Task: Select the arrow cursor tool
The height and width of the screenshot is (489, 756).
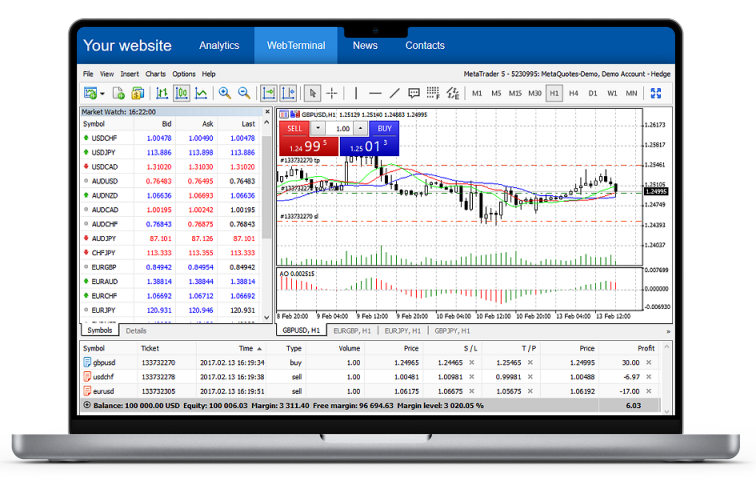Action: (x=312, y=93)
